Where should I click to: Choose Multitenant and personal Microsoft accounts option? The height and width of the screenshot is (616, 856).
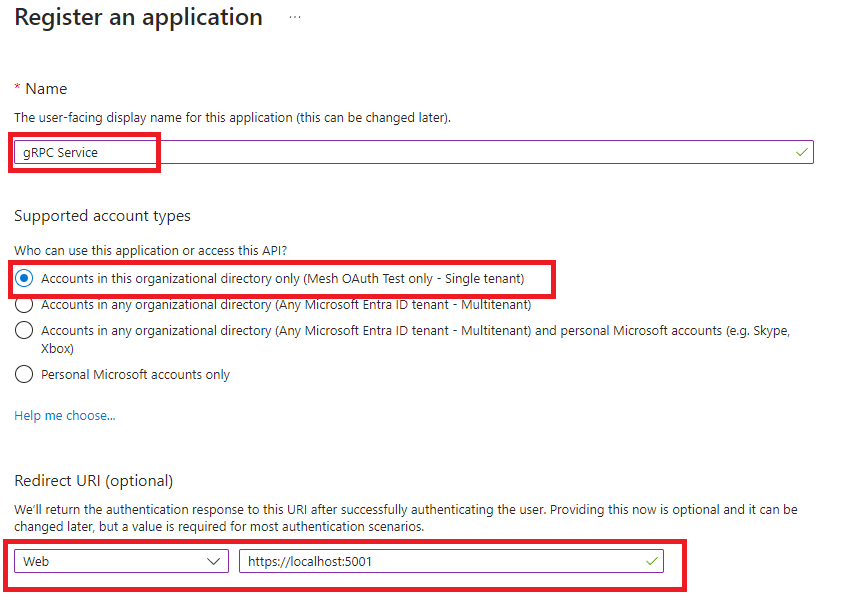click(25, 330)
